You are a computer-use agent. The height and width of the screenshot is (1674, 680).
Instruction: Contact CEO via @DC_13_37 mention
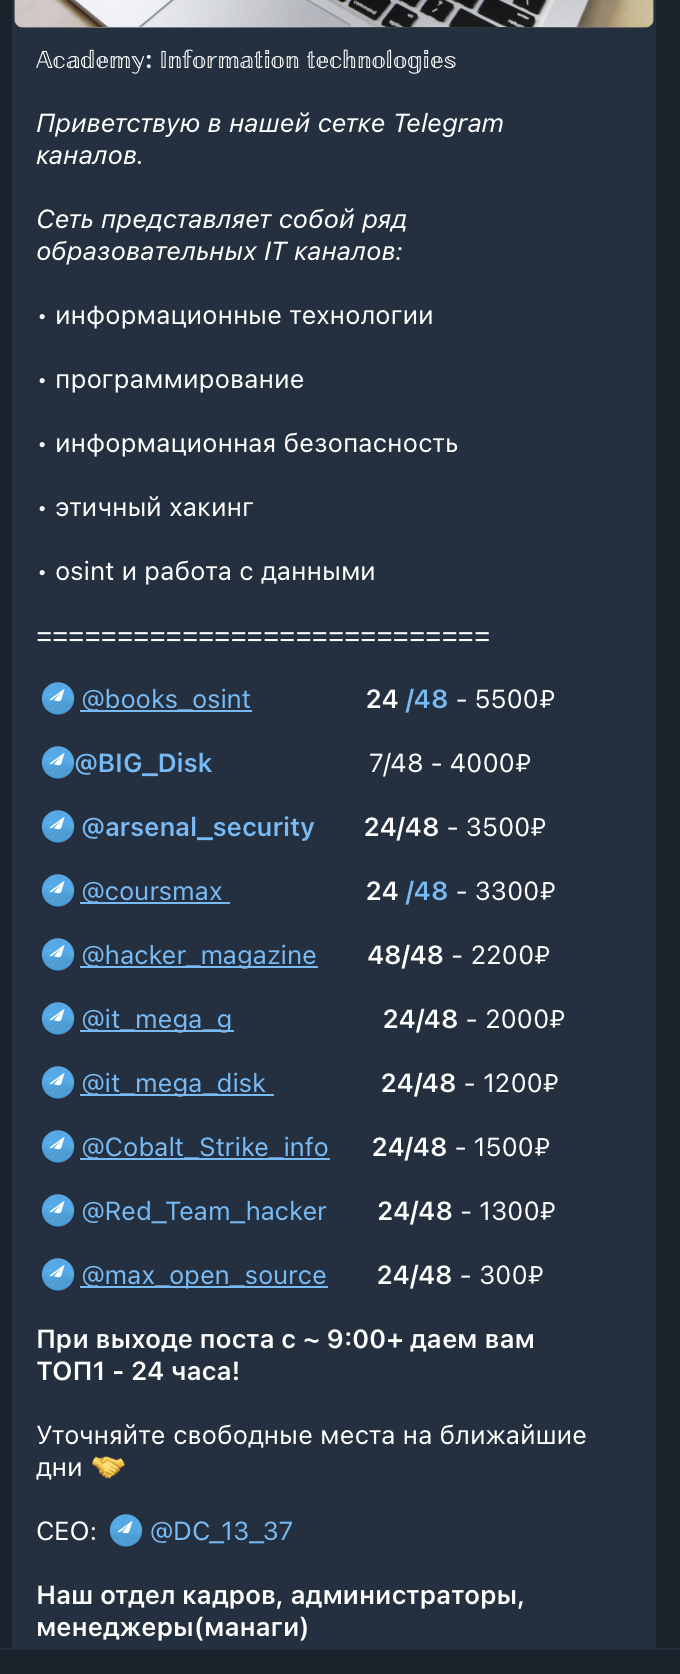coord(221,1532)
